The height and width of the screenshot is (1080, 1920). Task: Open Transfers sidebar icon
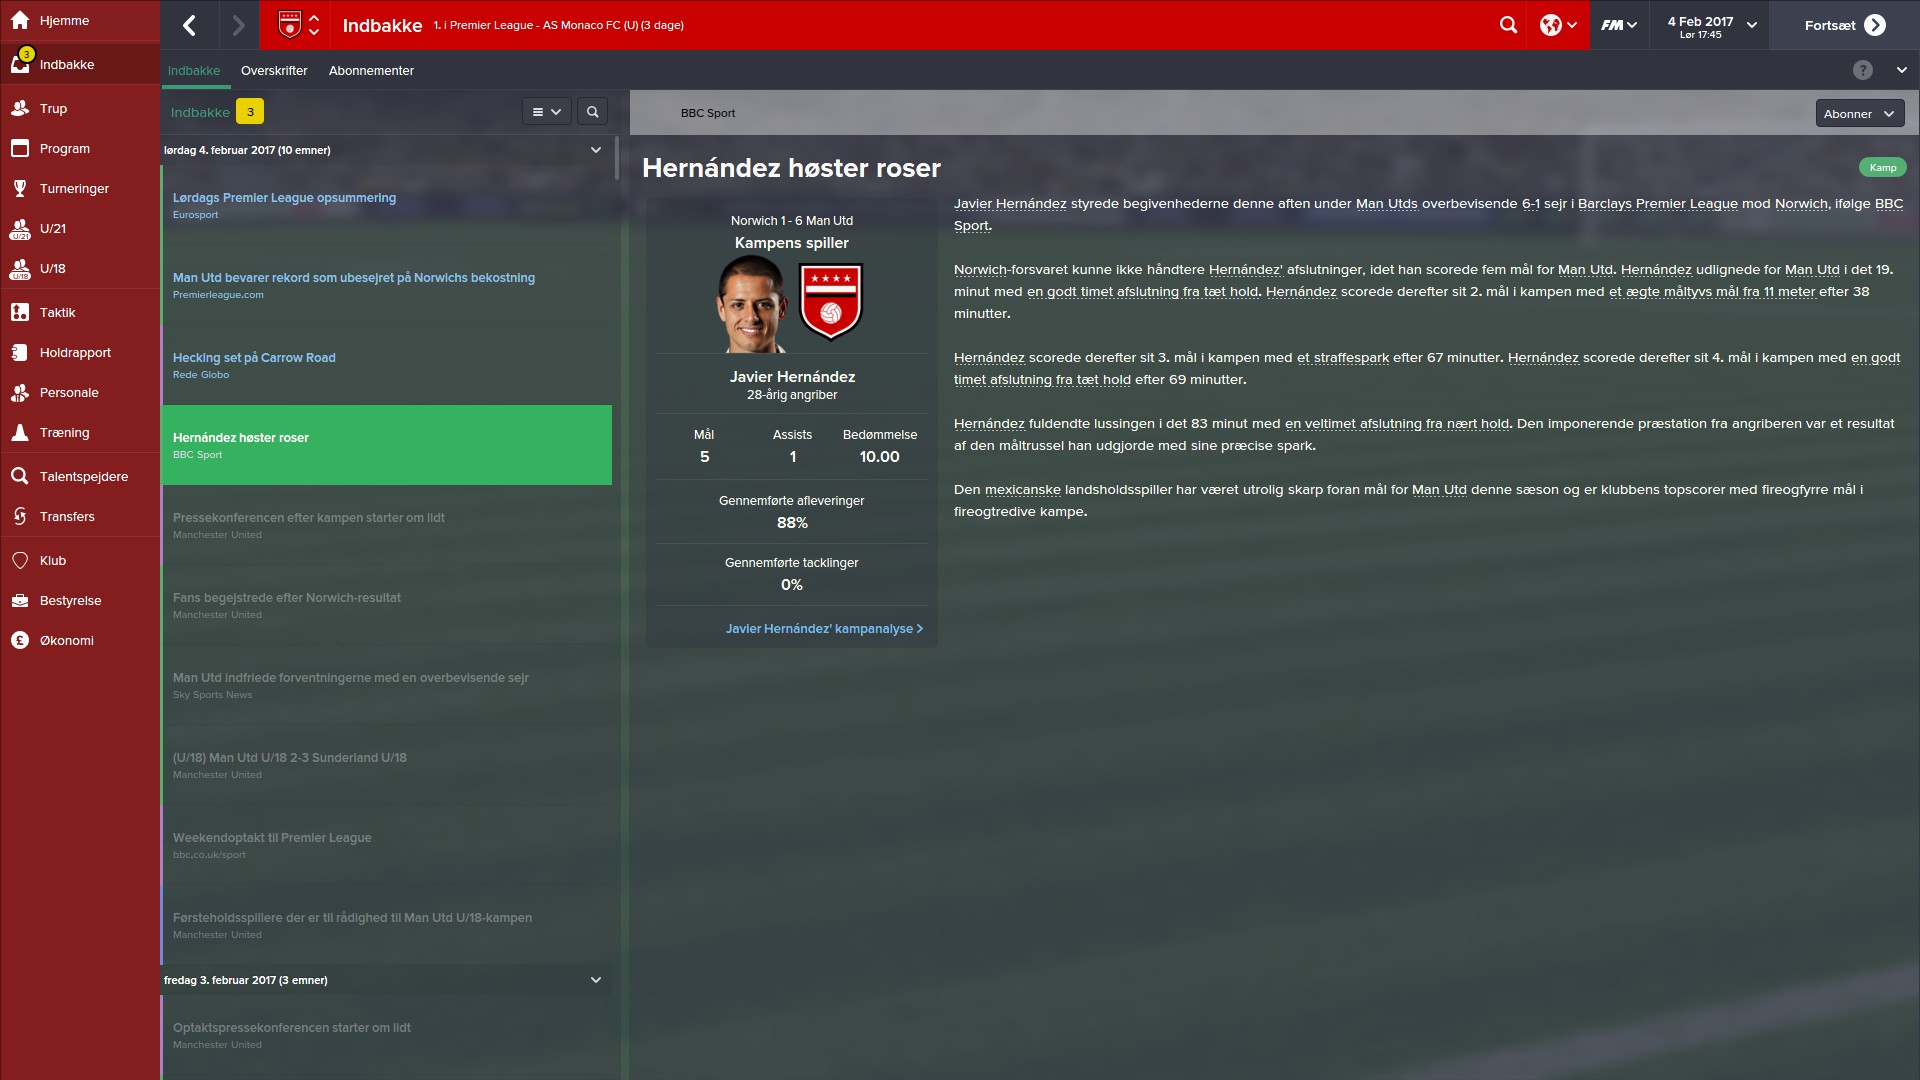(20, 516)
